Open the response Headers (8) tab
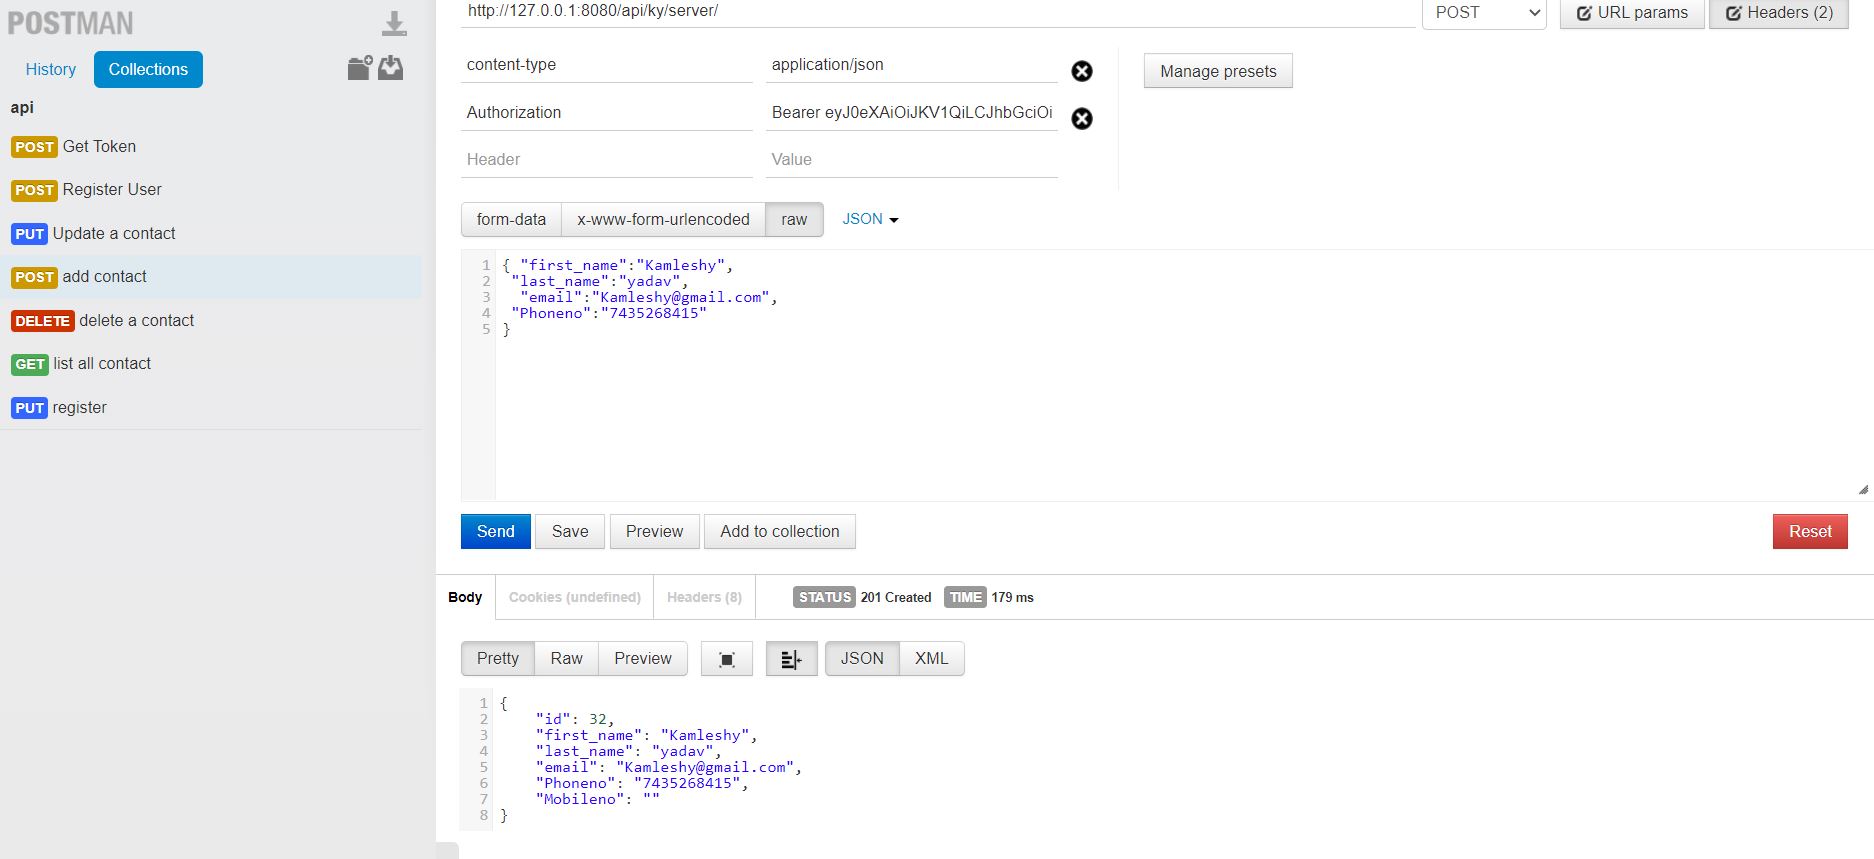 pyautogui.click(x=704, y=597)
